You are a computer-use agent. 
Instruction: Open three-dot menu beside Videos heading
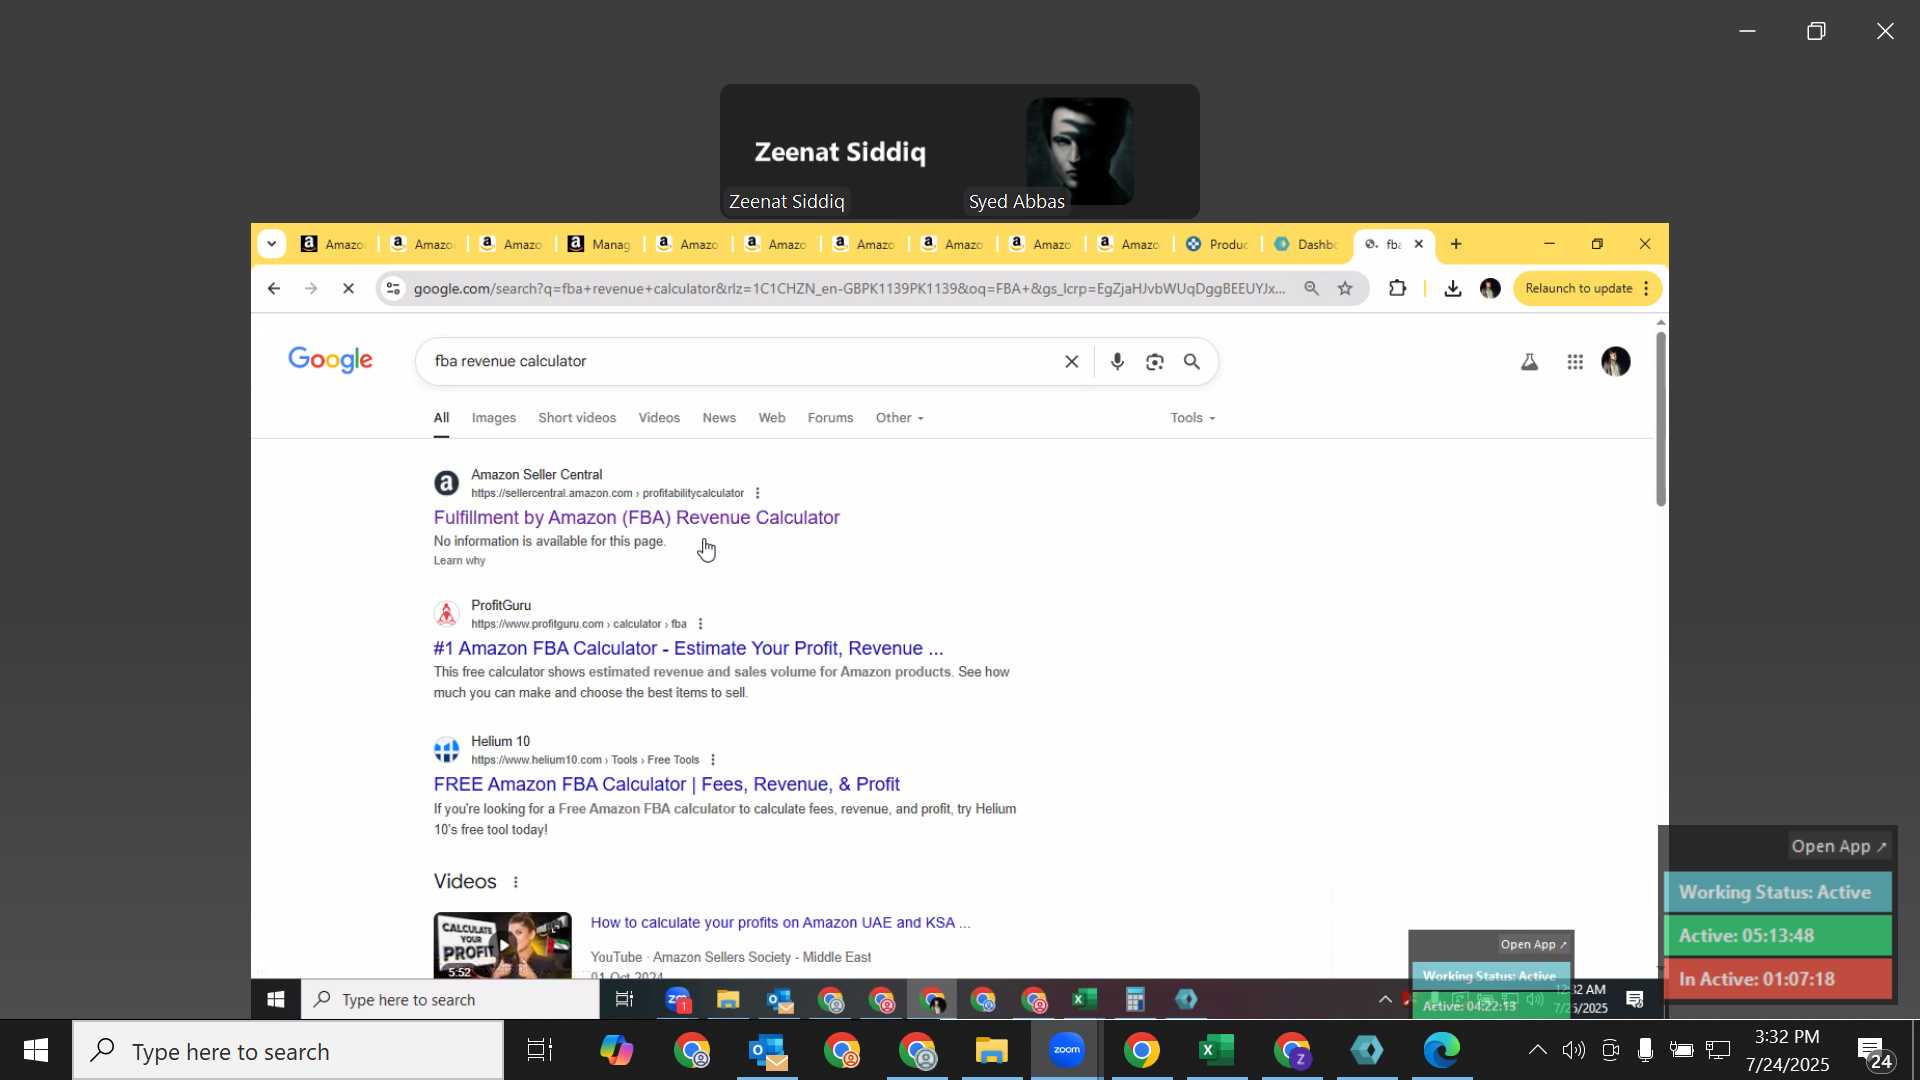pyautogui.click(x=516, y=882)
